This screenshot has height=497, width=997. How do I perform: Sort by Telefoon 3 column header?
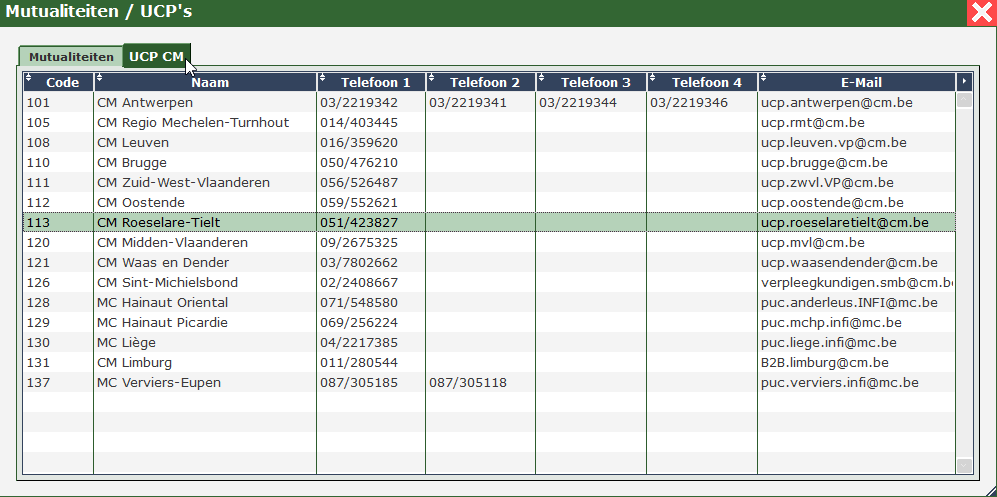pyautogui.click(x=591, y=82)
